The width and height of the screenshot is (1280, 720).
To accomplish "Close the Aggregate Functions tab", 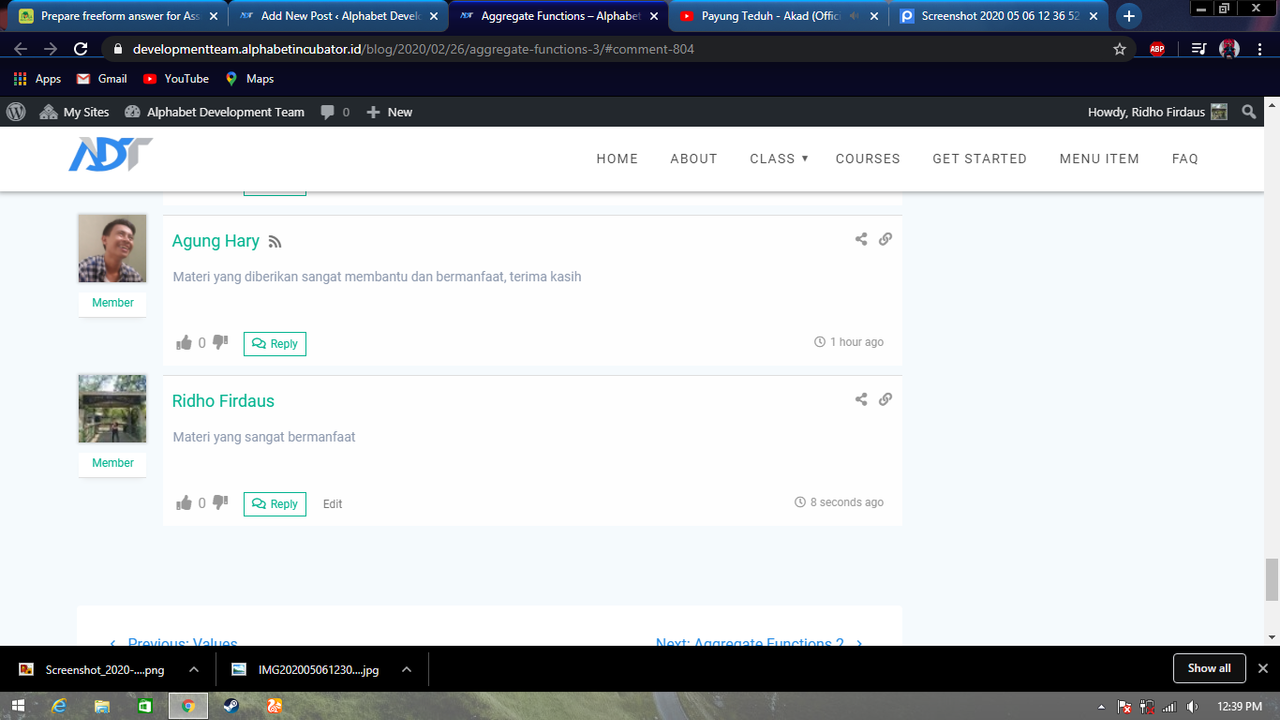I will click(653, 16).
